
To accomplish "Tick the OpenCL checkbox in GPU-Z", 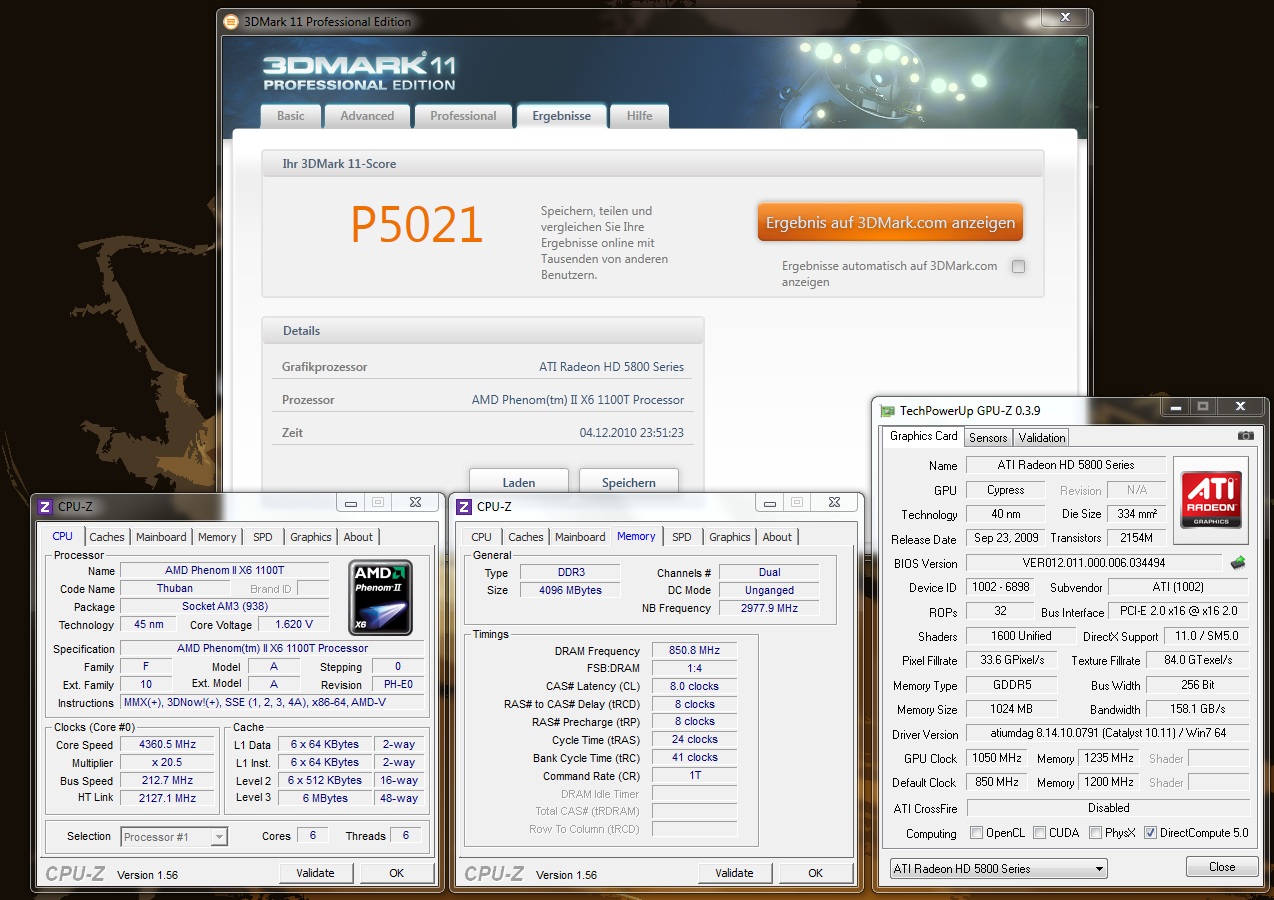I will tap(977, 833).
